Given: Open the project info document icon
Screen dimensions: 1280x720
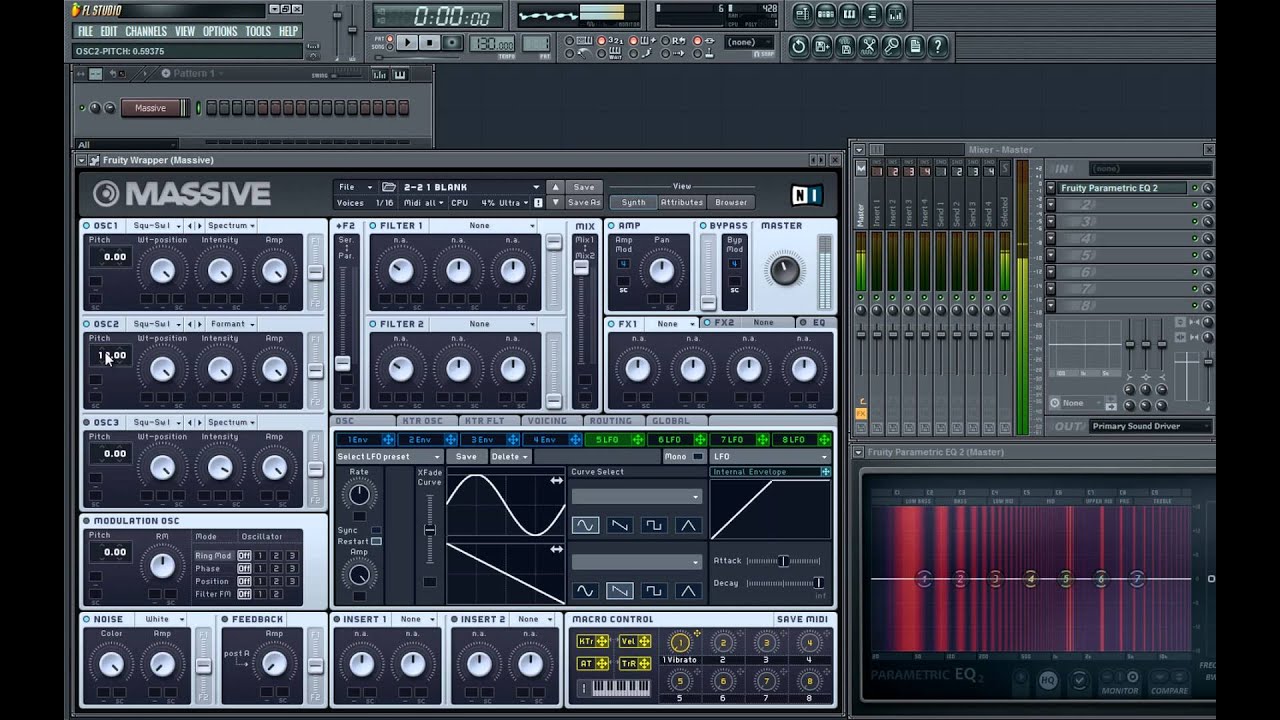Looking at the screenshot, I should pos(914,46).
